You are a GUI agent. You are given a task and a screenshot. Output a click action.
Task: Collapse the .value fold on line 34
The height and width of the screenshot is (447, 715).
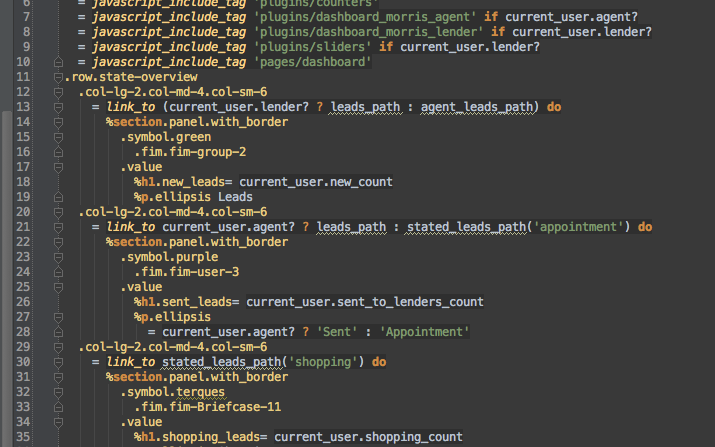[58, 422]
